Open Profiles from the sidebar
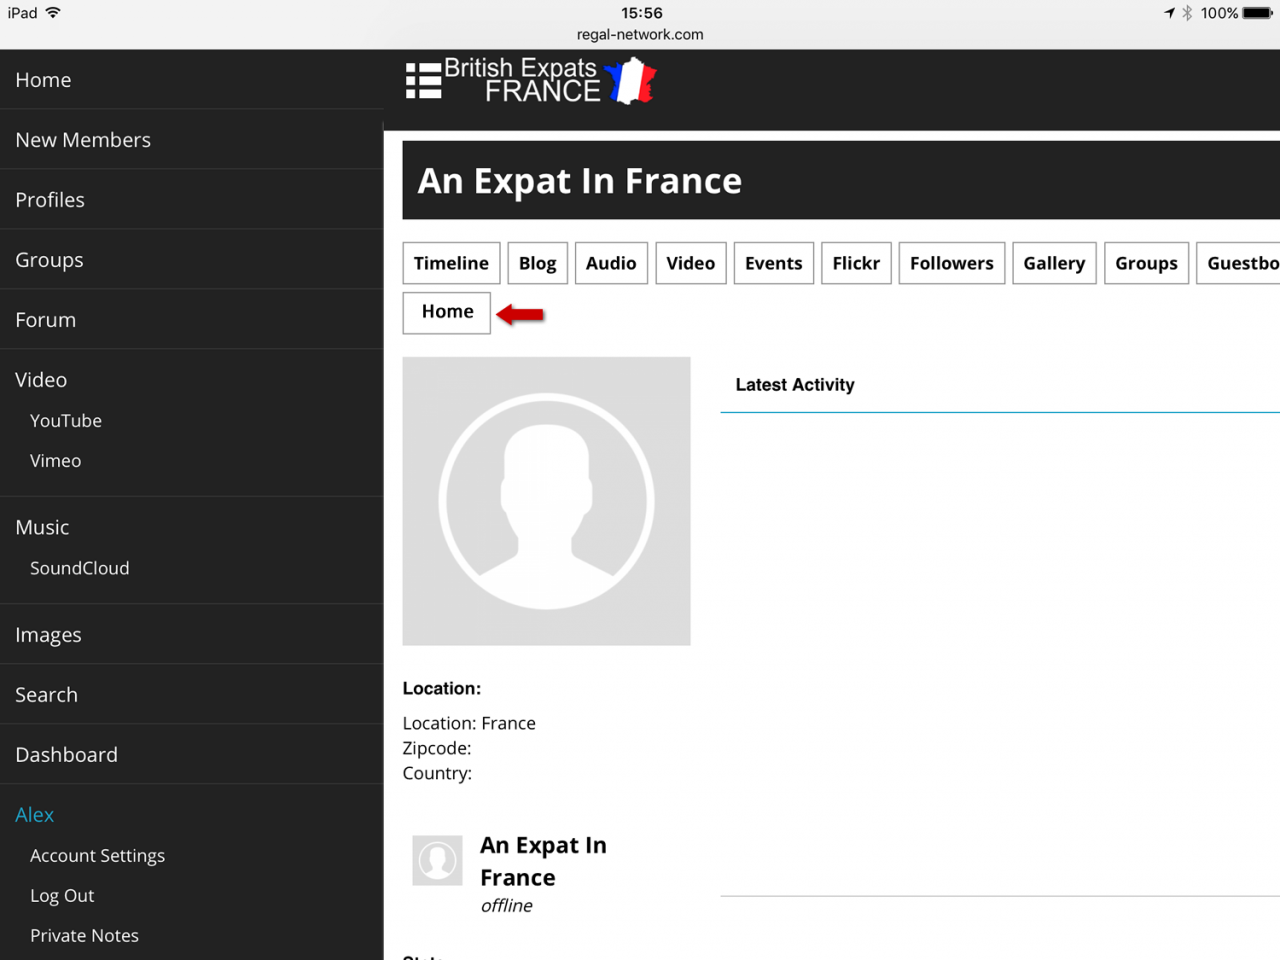Viewport: 1280px width, 960px height. (50, 200)
